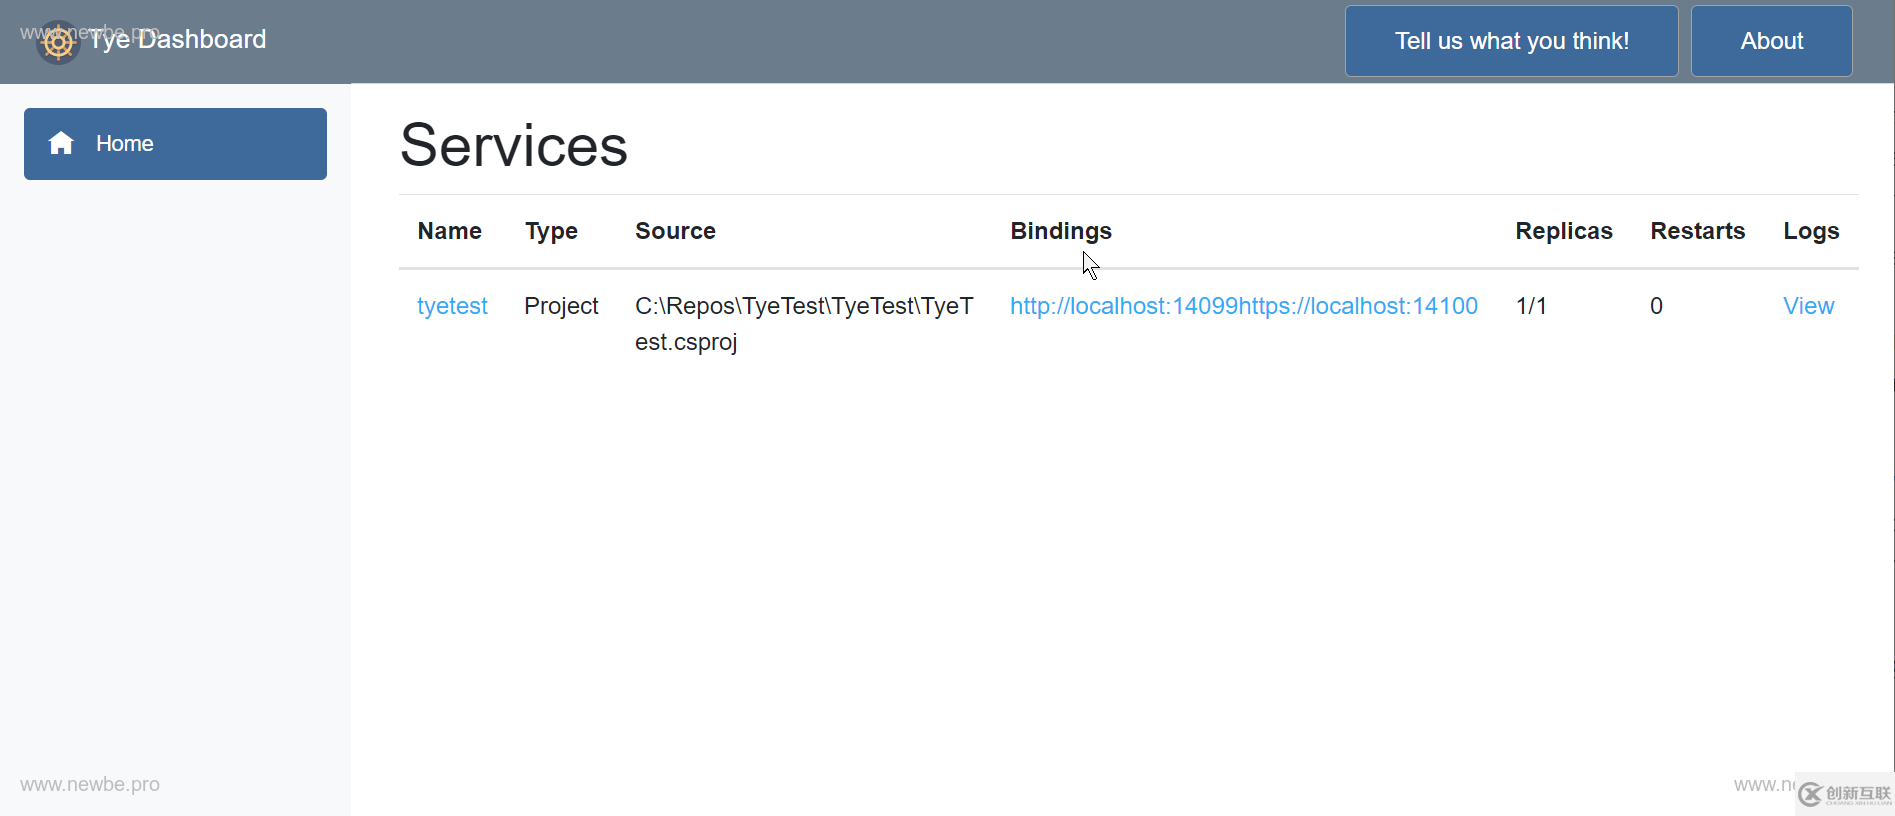Click the Logs column header

(1811, 231)
